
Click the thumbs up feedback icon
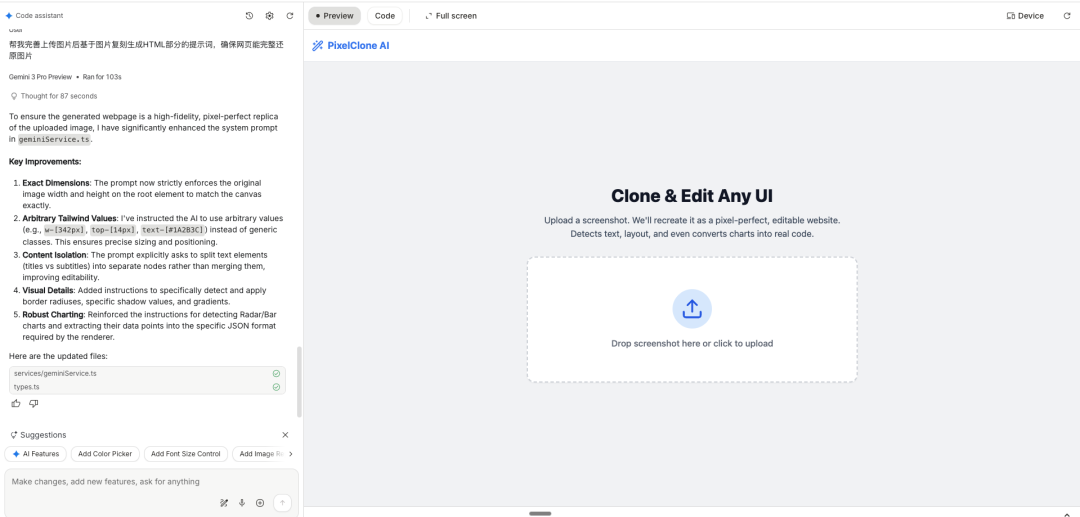17,403
